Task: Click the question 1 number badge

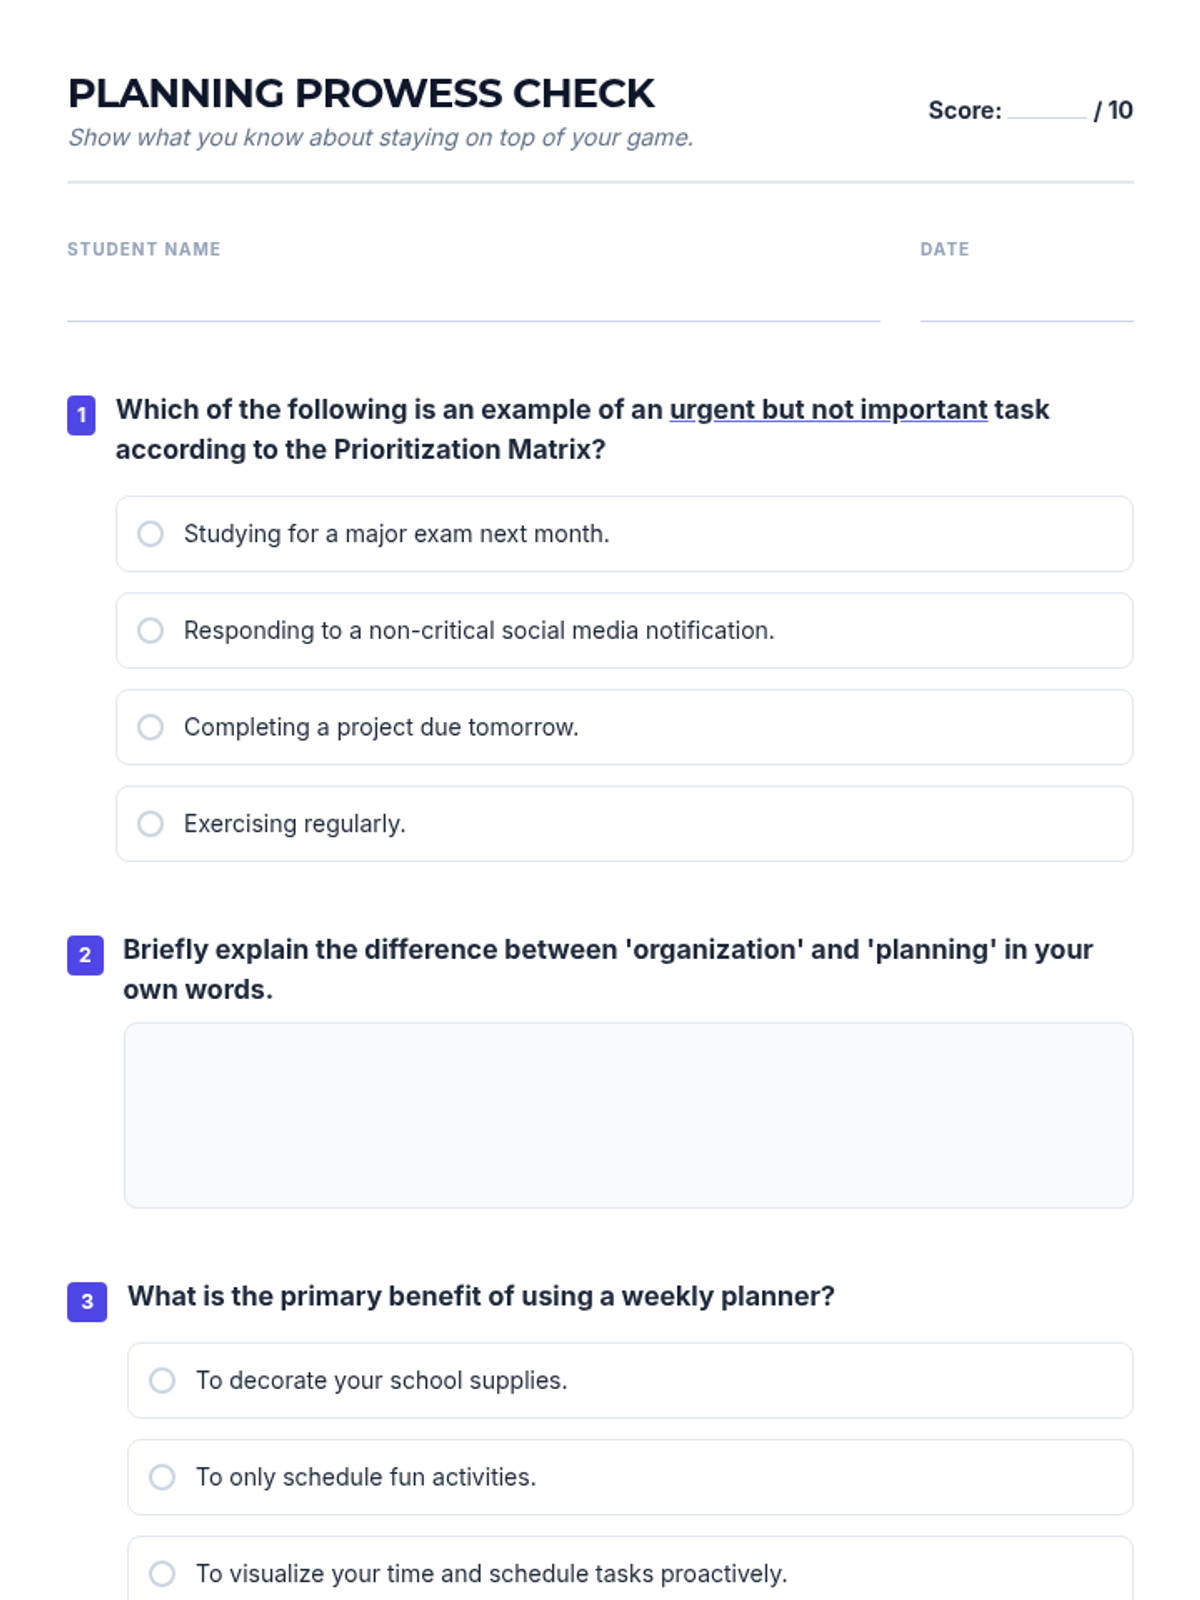Action: (x=82, y=415)
